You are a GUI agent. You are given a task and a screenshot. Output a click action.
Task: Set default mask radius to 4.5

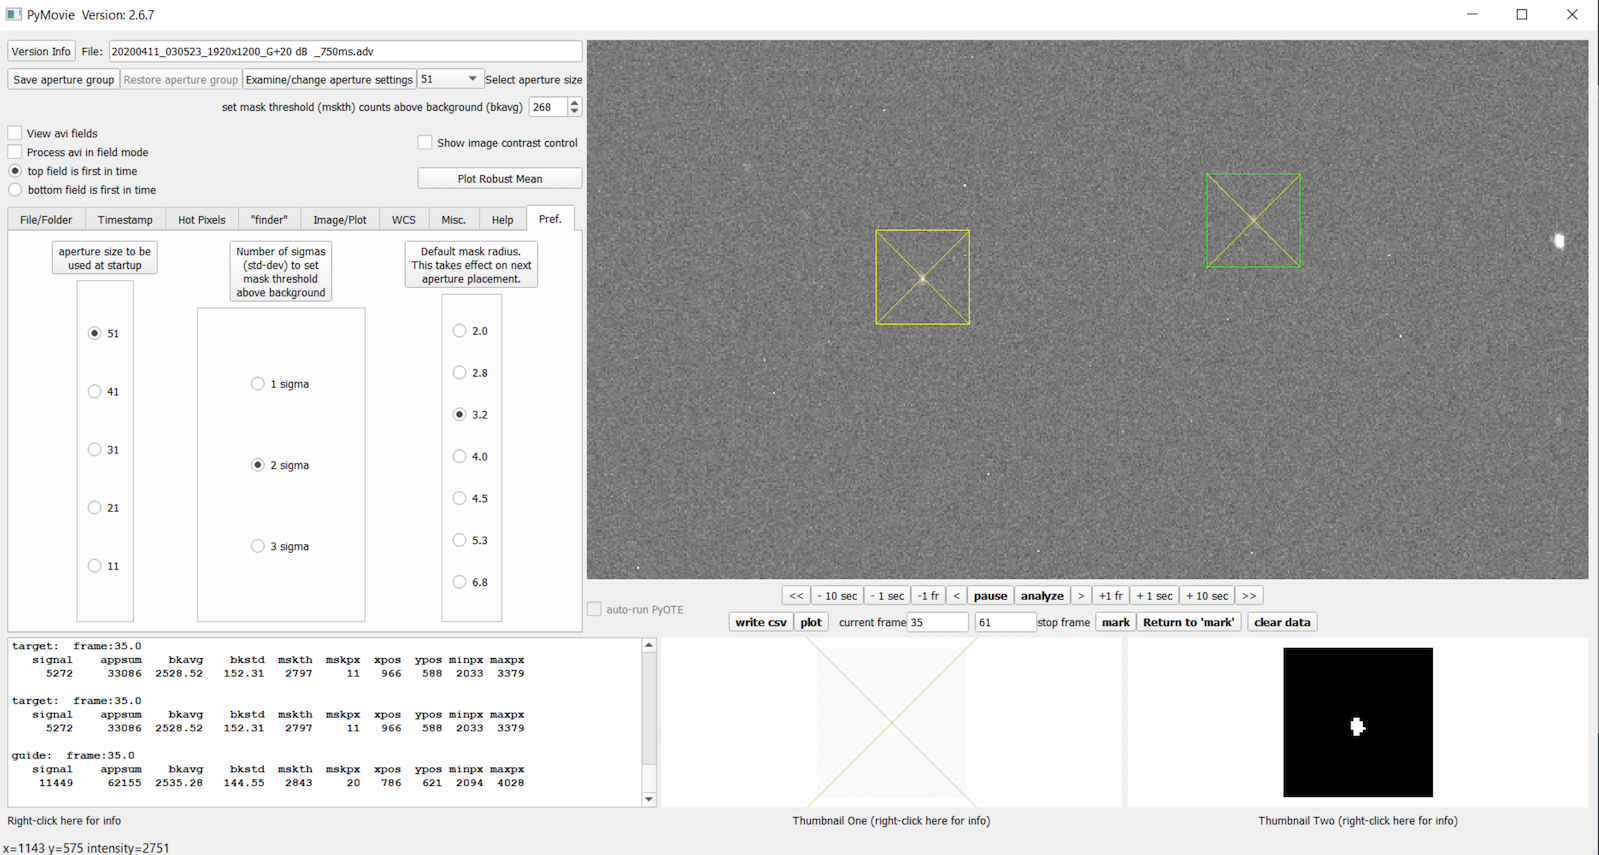tap(460, 498)
